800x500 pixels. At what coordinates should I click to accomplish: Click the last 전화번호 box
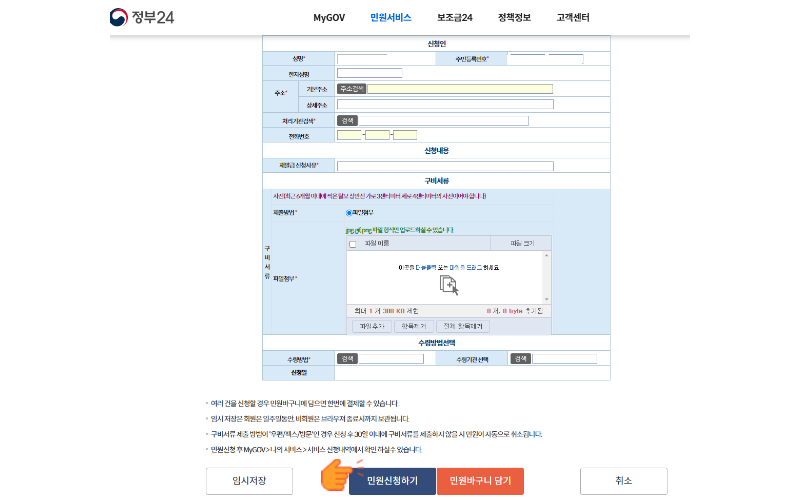coord(405,135)
